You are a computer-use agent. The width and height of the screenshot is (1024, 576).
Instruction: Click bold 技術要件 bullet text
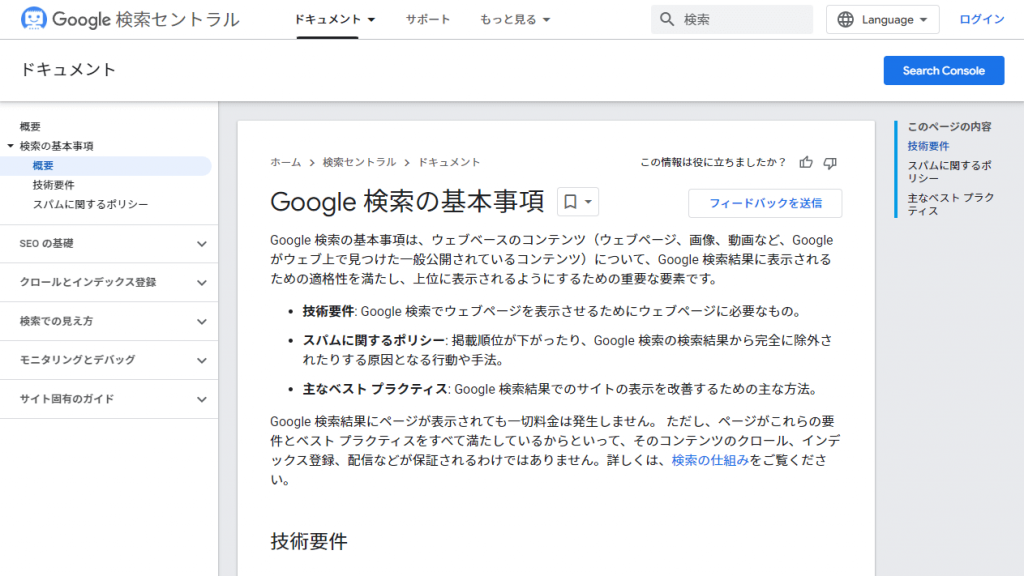tap(328, 312)
